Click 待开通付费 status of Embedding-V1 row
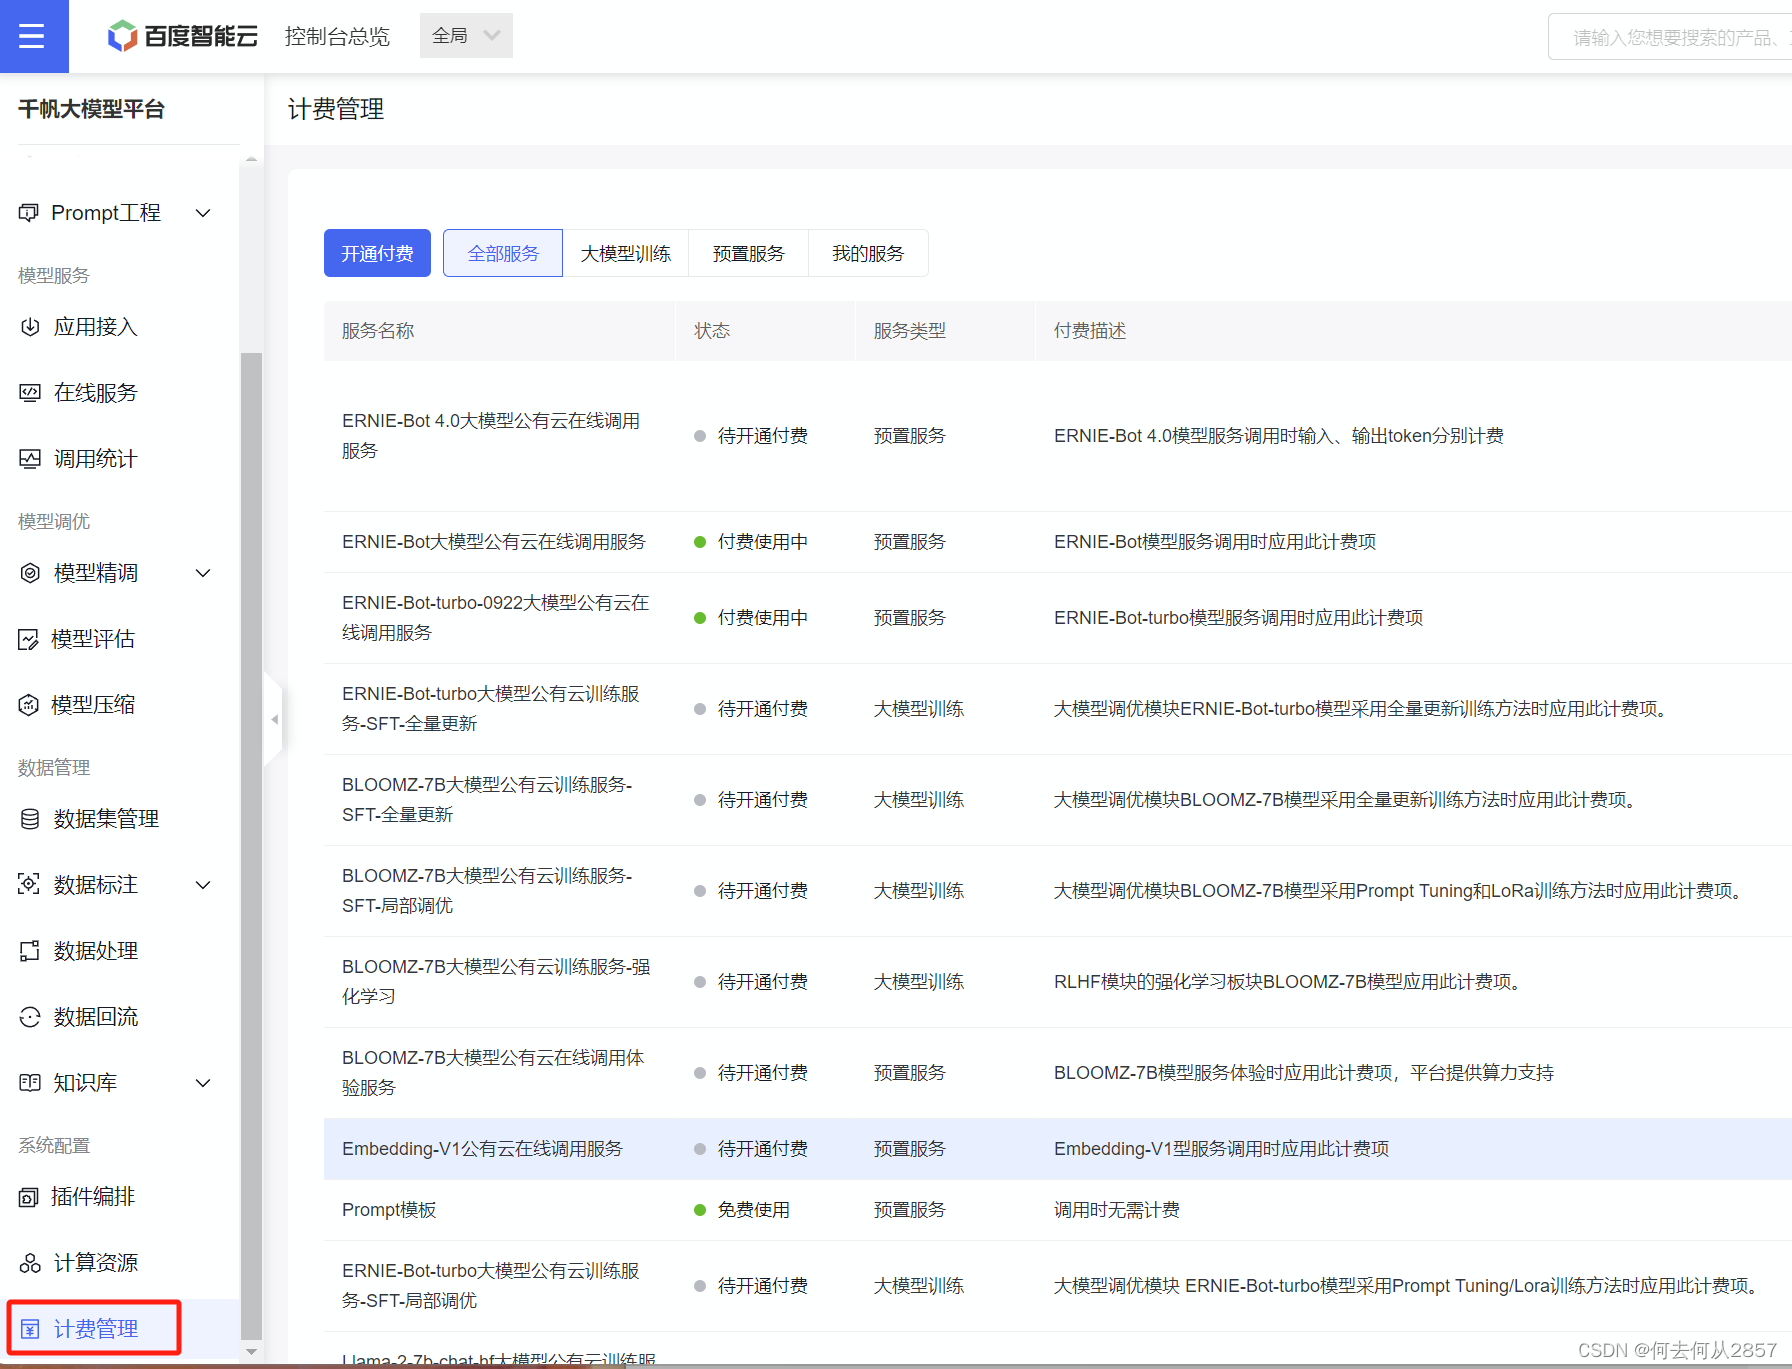Screen dimensions: 1792x1369 762,1149
